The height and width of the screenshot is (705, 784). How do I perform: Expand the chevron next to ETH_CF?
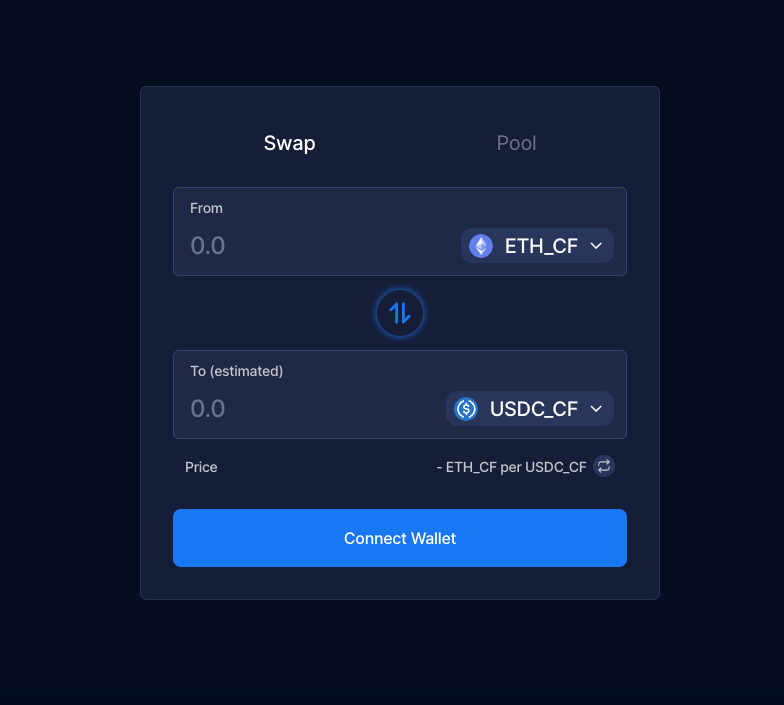pos(596,246)
